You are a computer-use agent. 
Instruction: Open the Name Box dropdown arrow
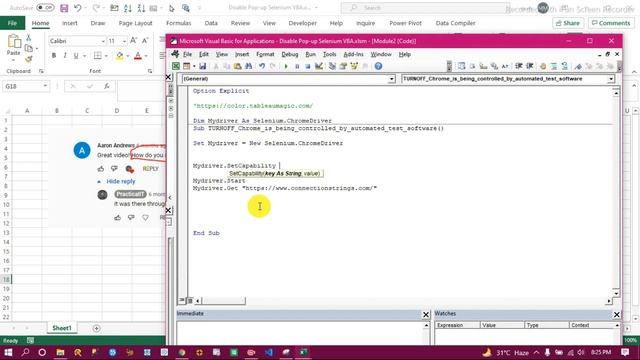click(45, 86)
